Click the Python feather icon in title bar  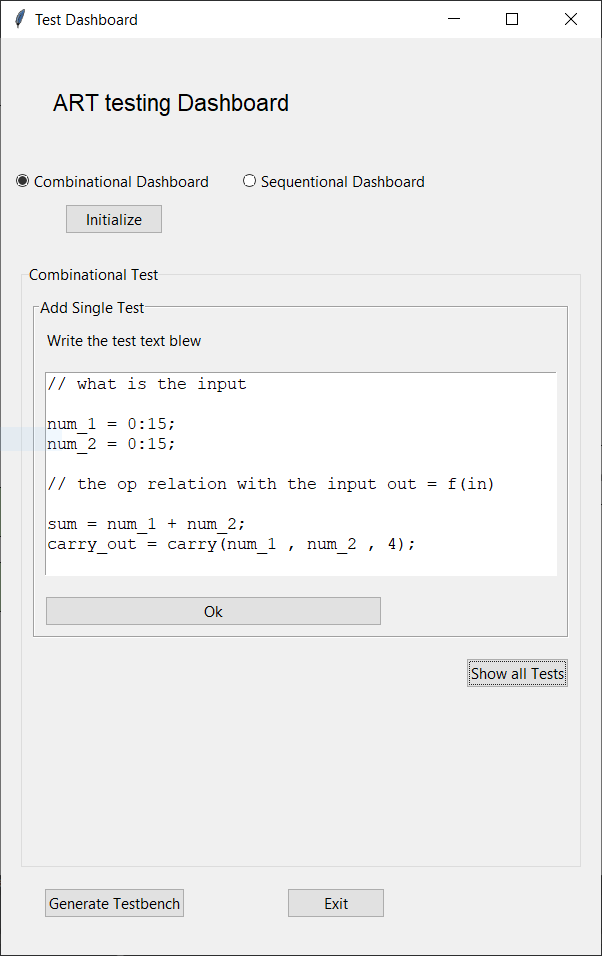18,19
